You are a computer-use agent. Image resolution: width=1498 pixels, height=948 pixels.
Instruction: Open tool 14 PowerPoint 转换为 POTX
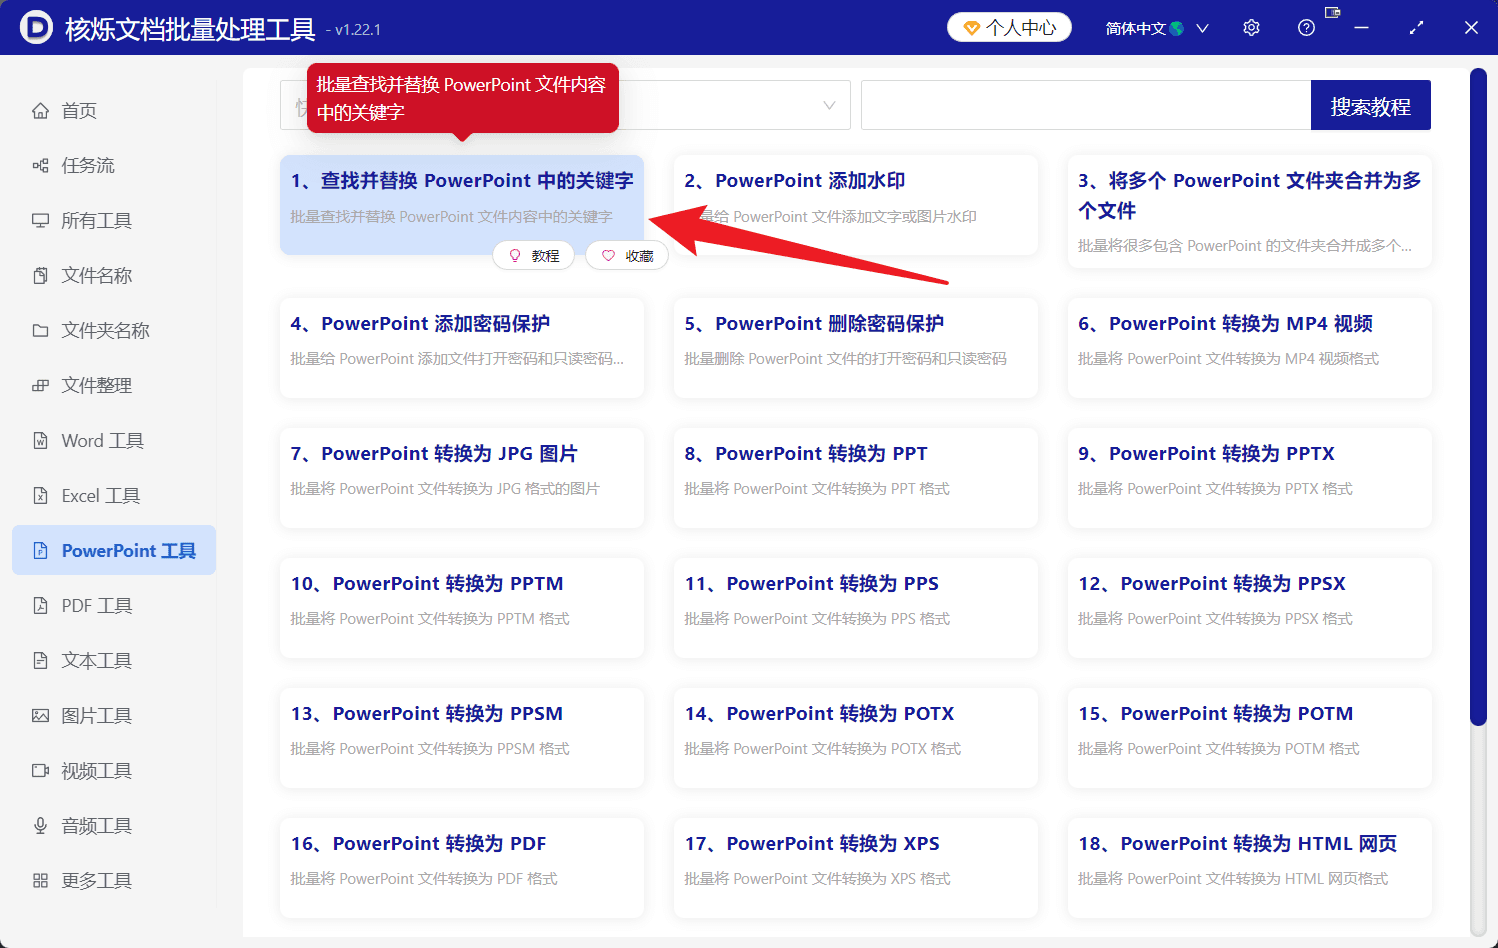click(856, 738)
